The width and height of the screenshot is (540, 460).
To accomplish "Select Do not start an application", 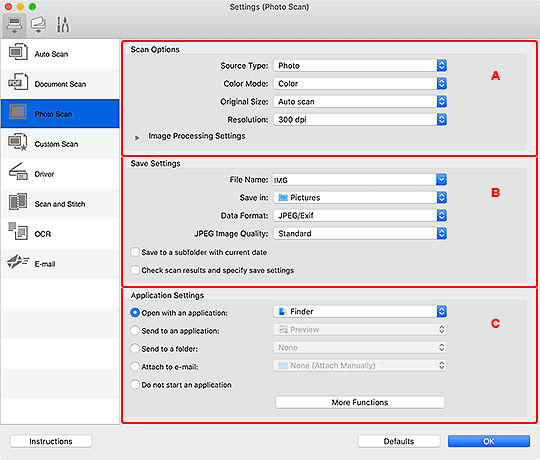I will [x=135, y=385].
